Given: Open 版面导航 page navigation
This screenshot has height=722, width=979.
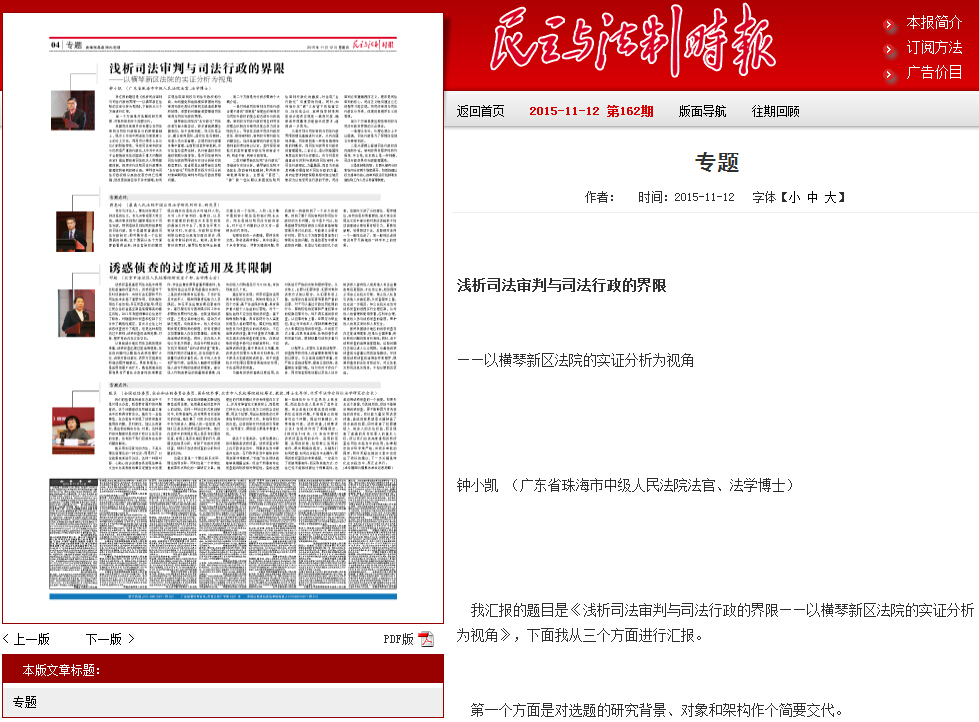Looking at the screenshot, I should (x=702, y=111).
